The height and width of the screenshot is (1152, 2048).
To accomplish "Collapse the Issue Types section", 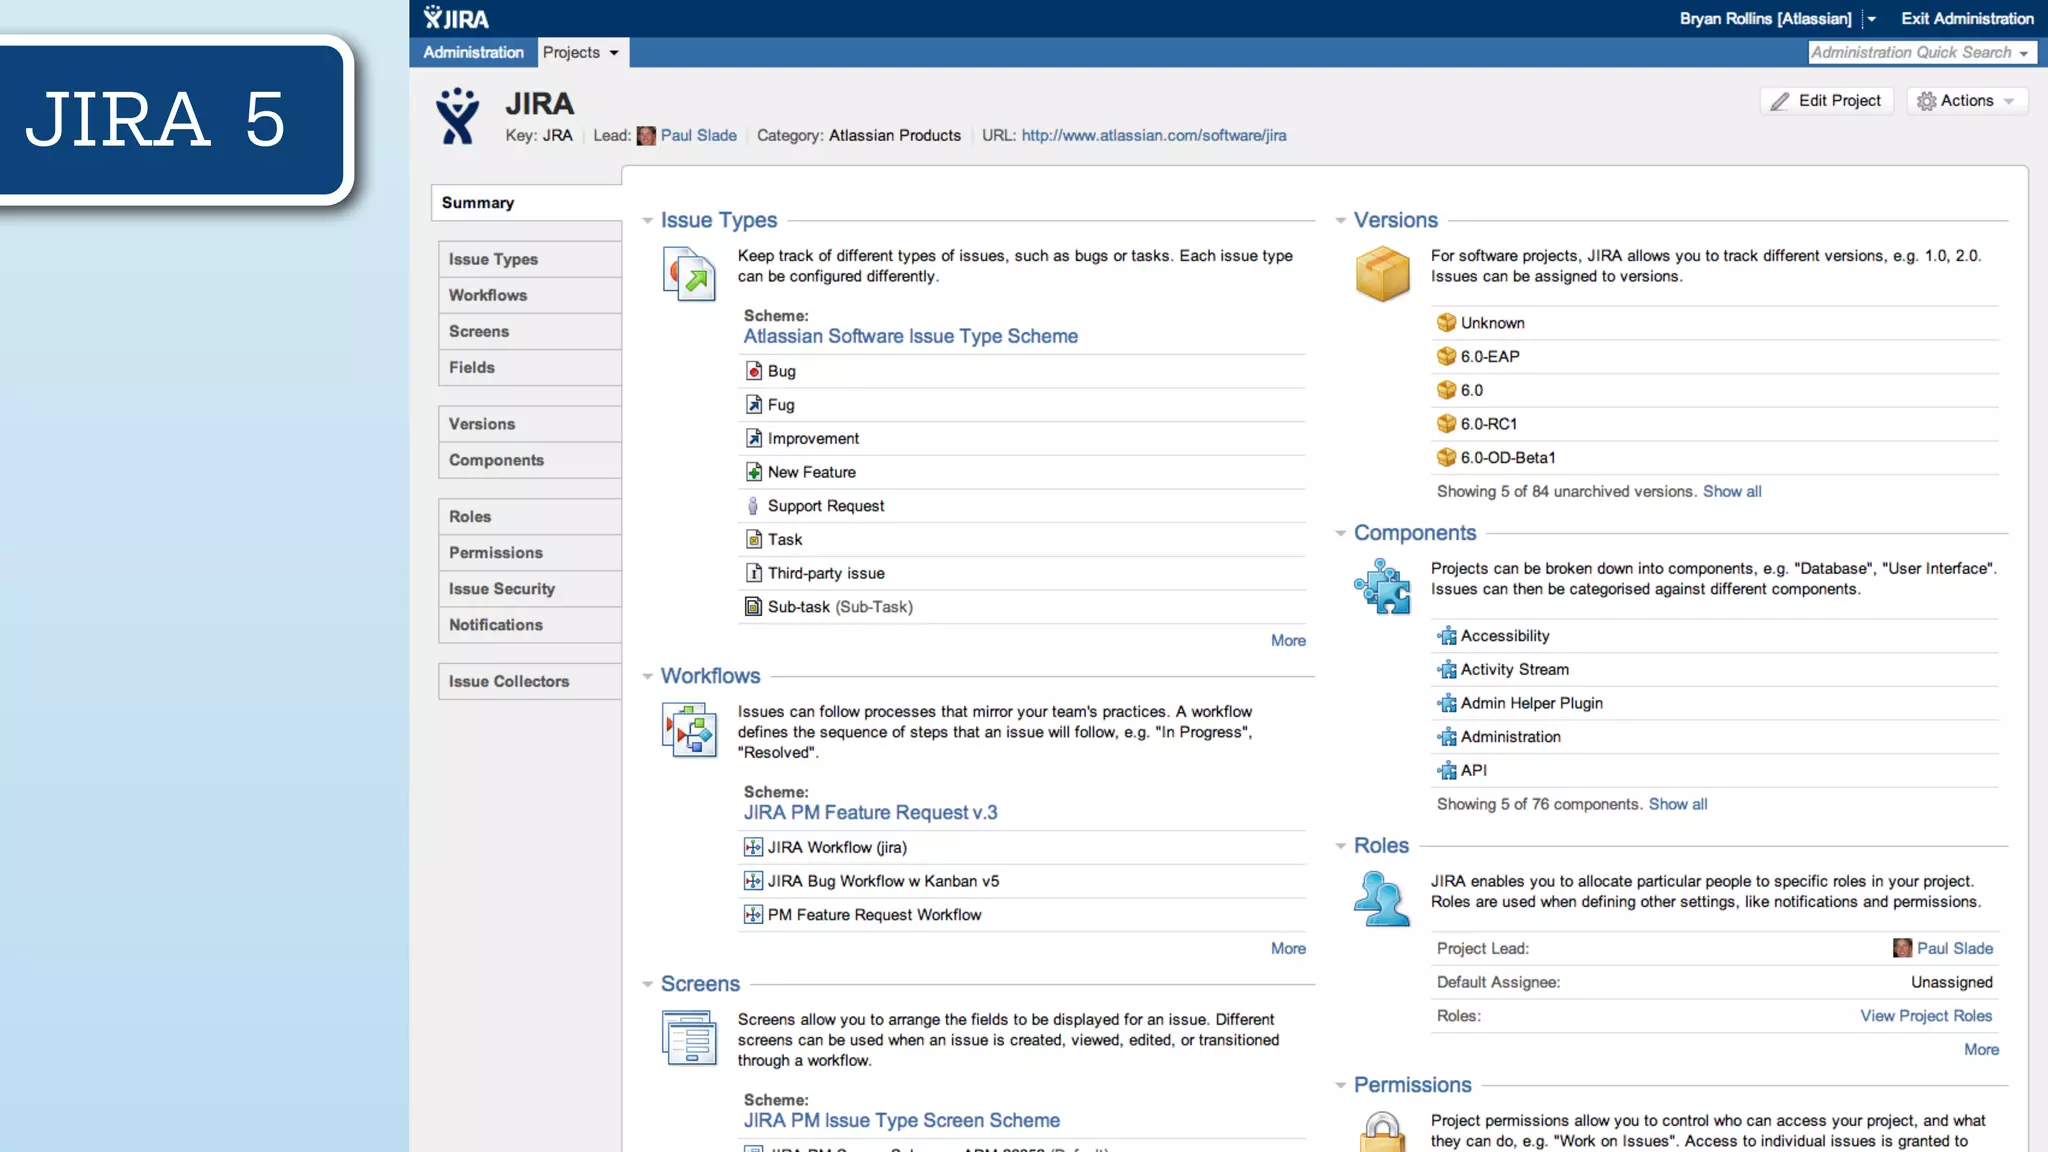I will 647,221.
